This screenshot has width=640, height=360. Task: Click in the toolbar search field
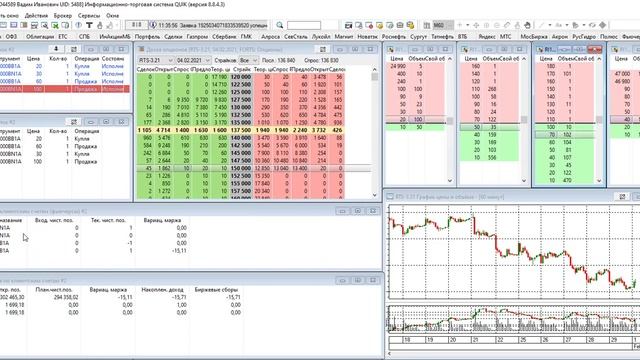(x=304, y=25)
